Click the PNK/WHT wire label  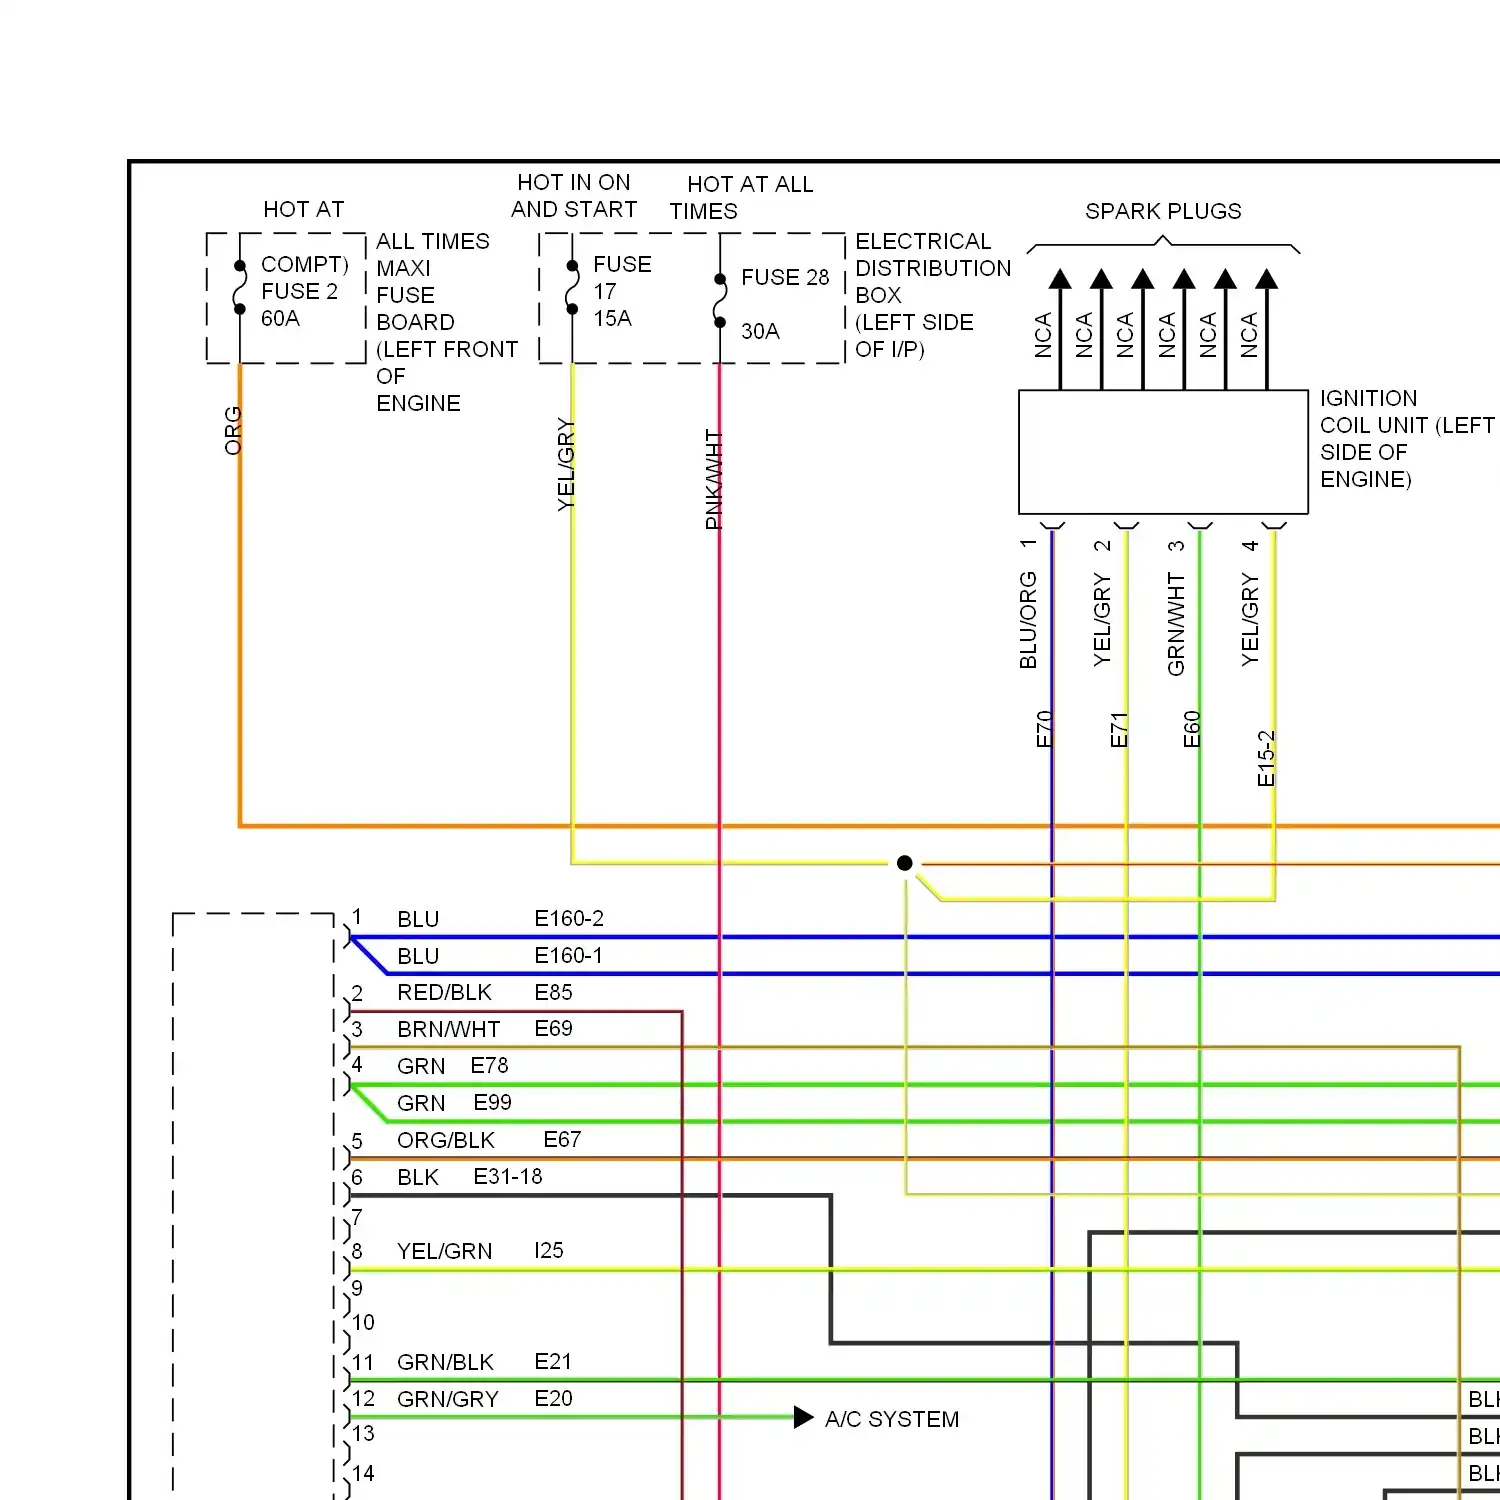click(713, 479)
